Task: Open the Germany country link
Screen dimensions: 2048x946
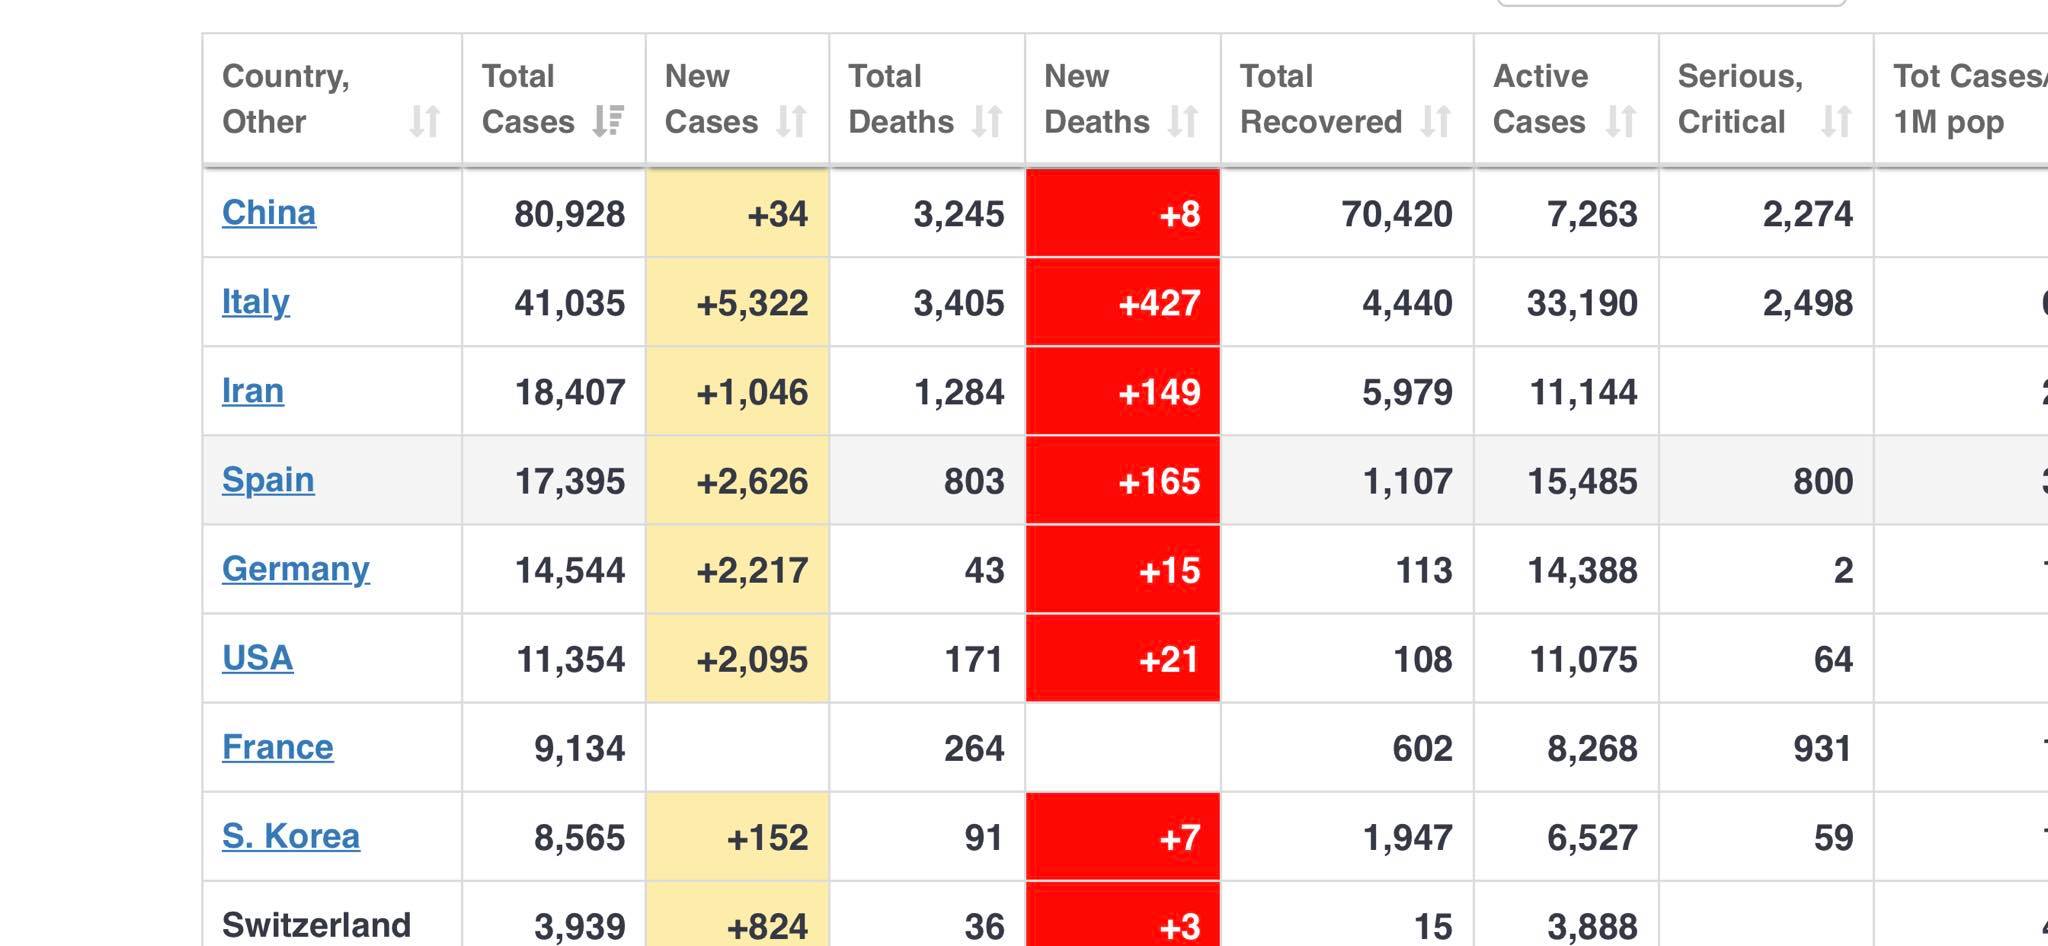Action: point(296,569)
